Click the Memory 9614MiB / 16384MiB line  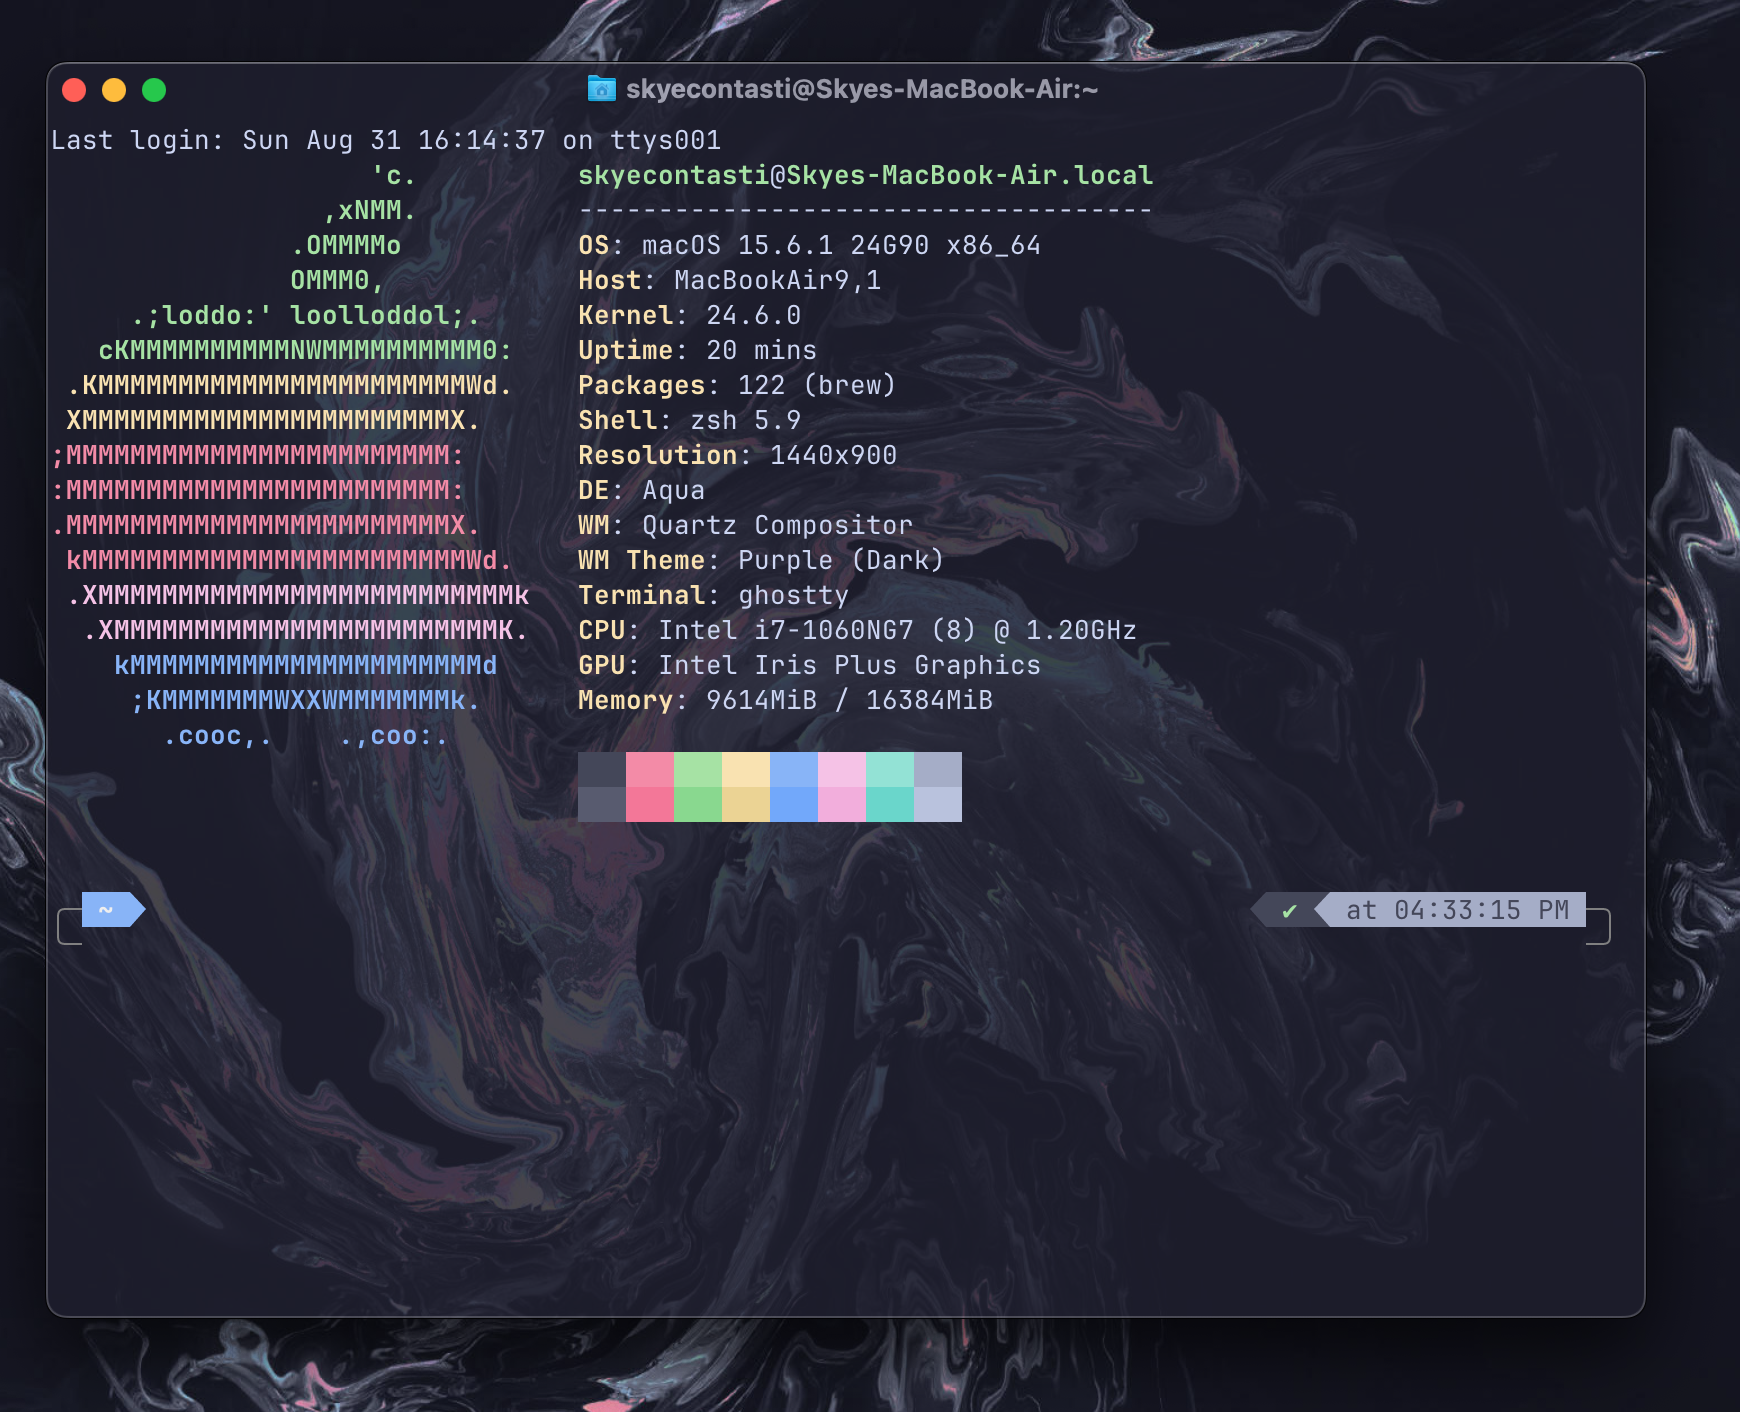click(x=786, y=700)
